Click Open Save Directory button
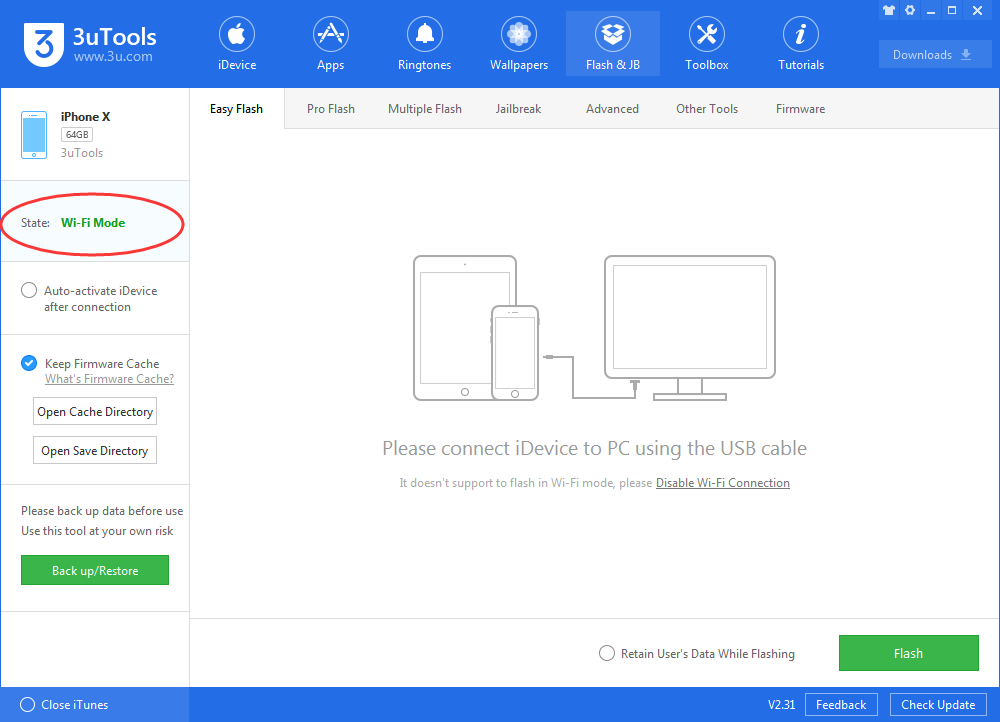1000x722 pixels. (x=95, y=451)
